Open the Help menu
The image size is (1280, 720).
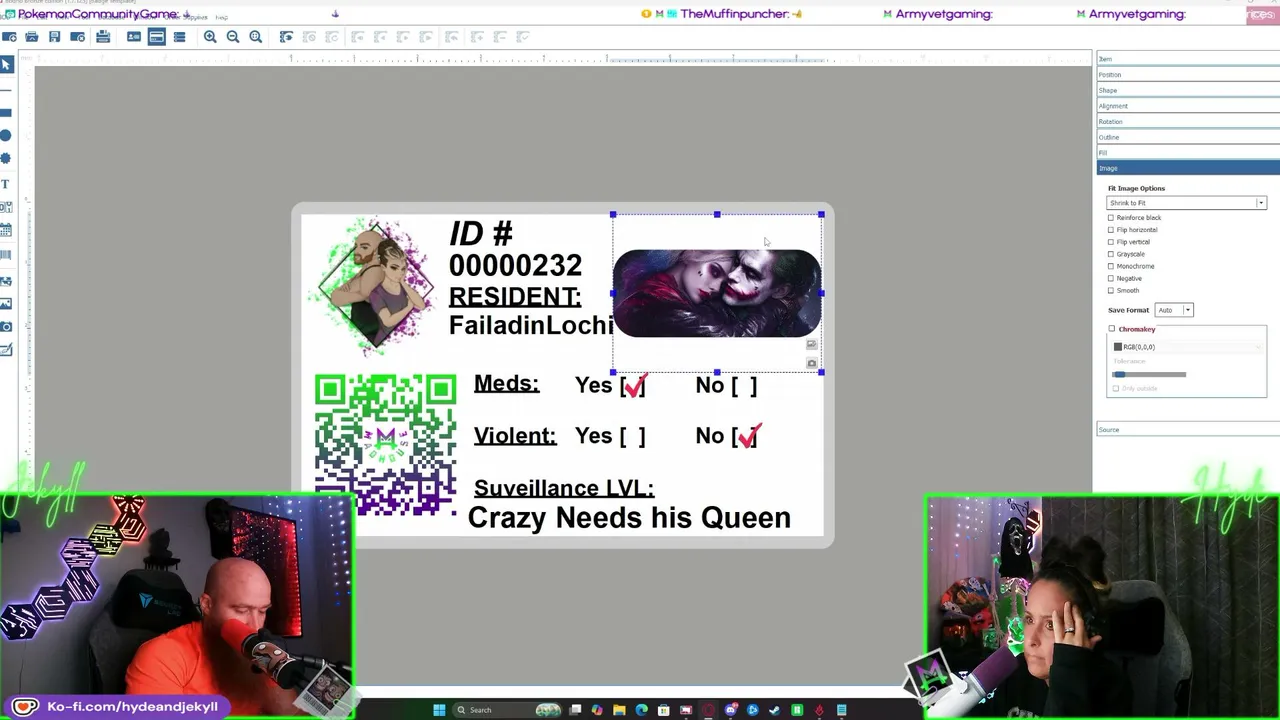222,17
